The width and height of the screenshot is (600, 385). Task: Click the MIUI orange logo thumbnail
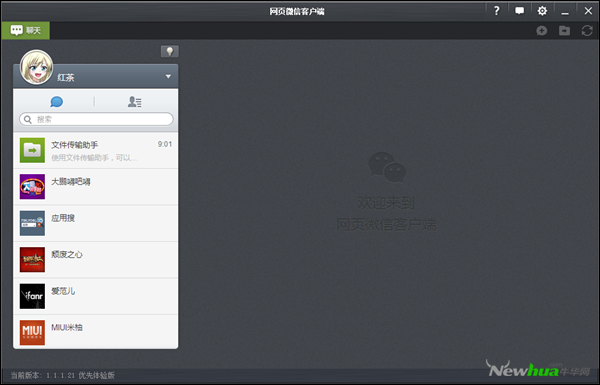pos(32,333)
